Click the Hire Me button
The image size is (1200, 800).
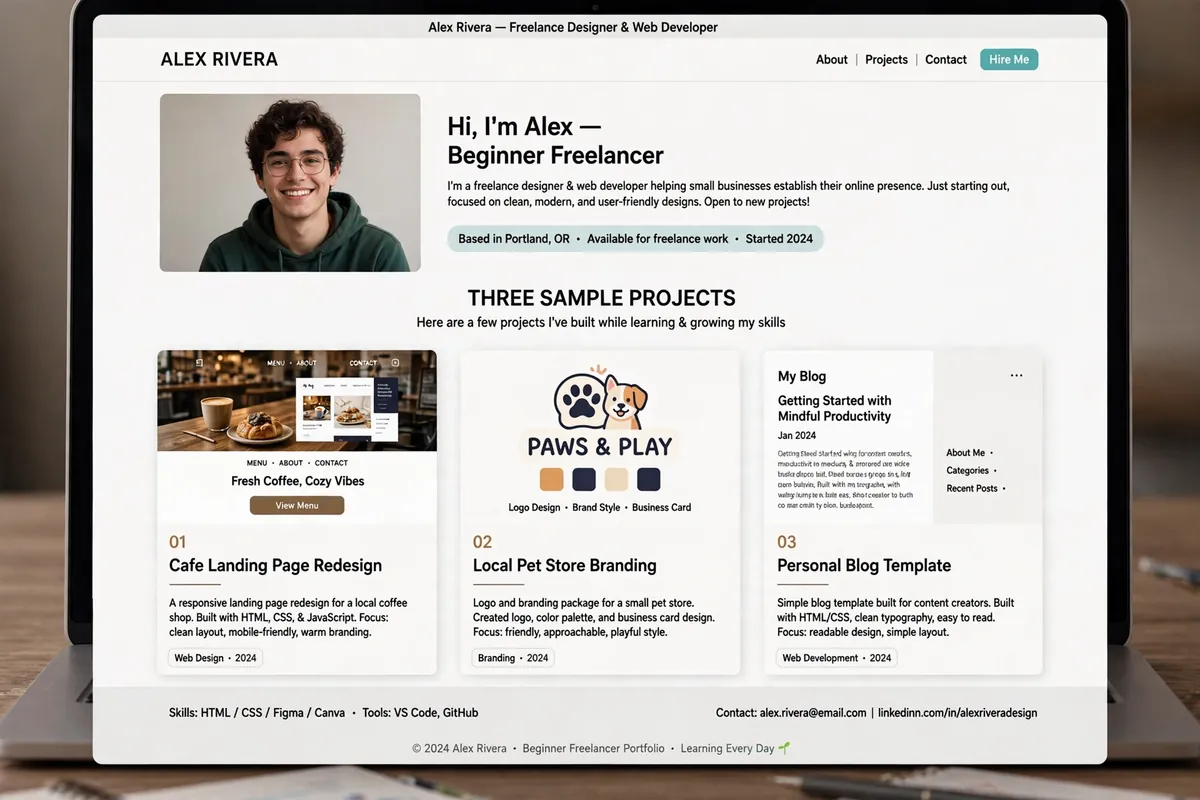click(1009, 60)
